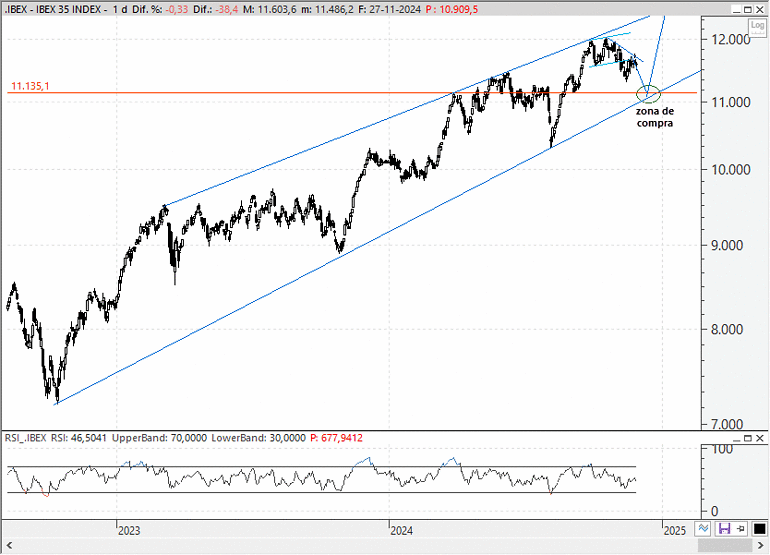
Task: Click the 'RSI_.IBEX' indicator name
Action: point(26,438)
